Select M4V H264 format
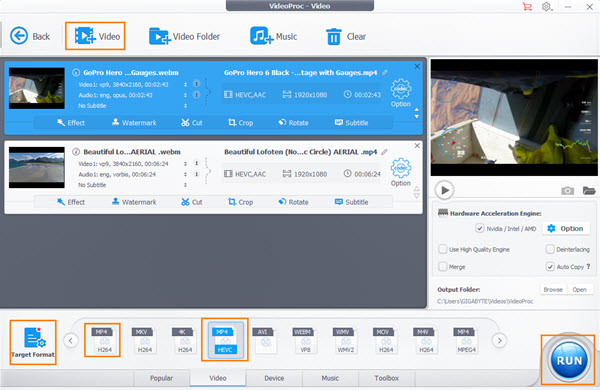Viewport: 600px width, 390px height. click(426, 340)
